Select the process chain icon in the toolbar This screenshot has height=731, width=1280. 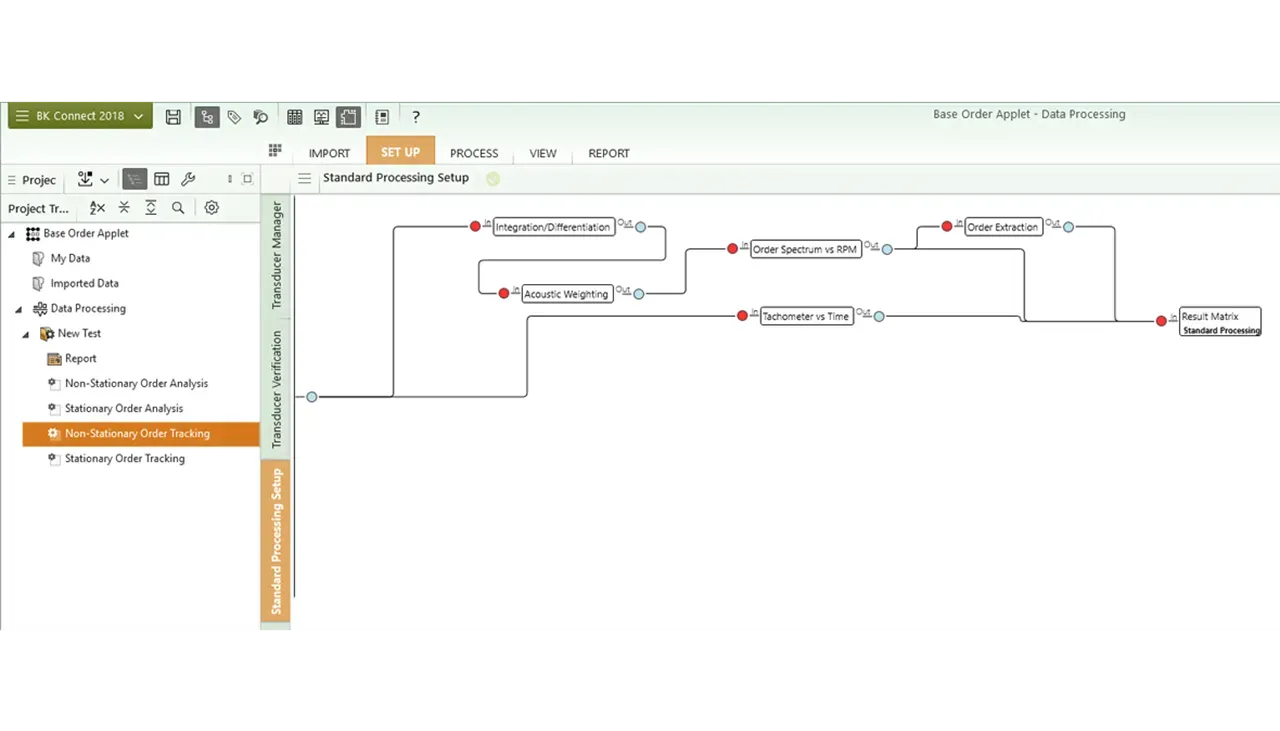point(206,116)
